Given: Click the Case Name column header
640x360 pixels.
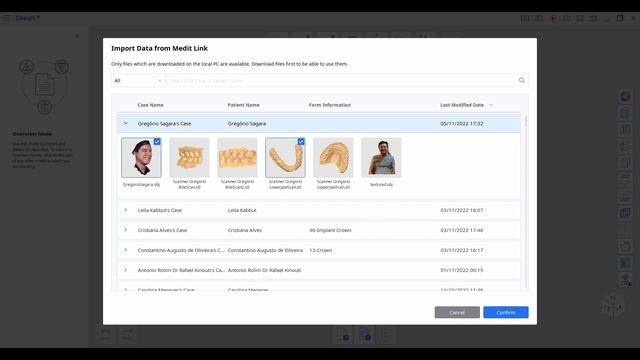Looking at the screenshot, I should point(151,105).
